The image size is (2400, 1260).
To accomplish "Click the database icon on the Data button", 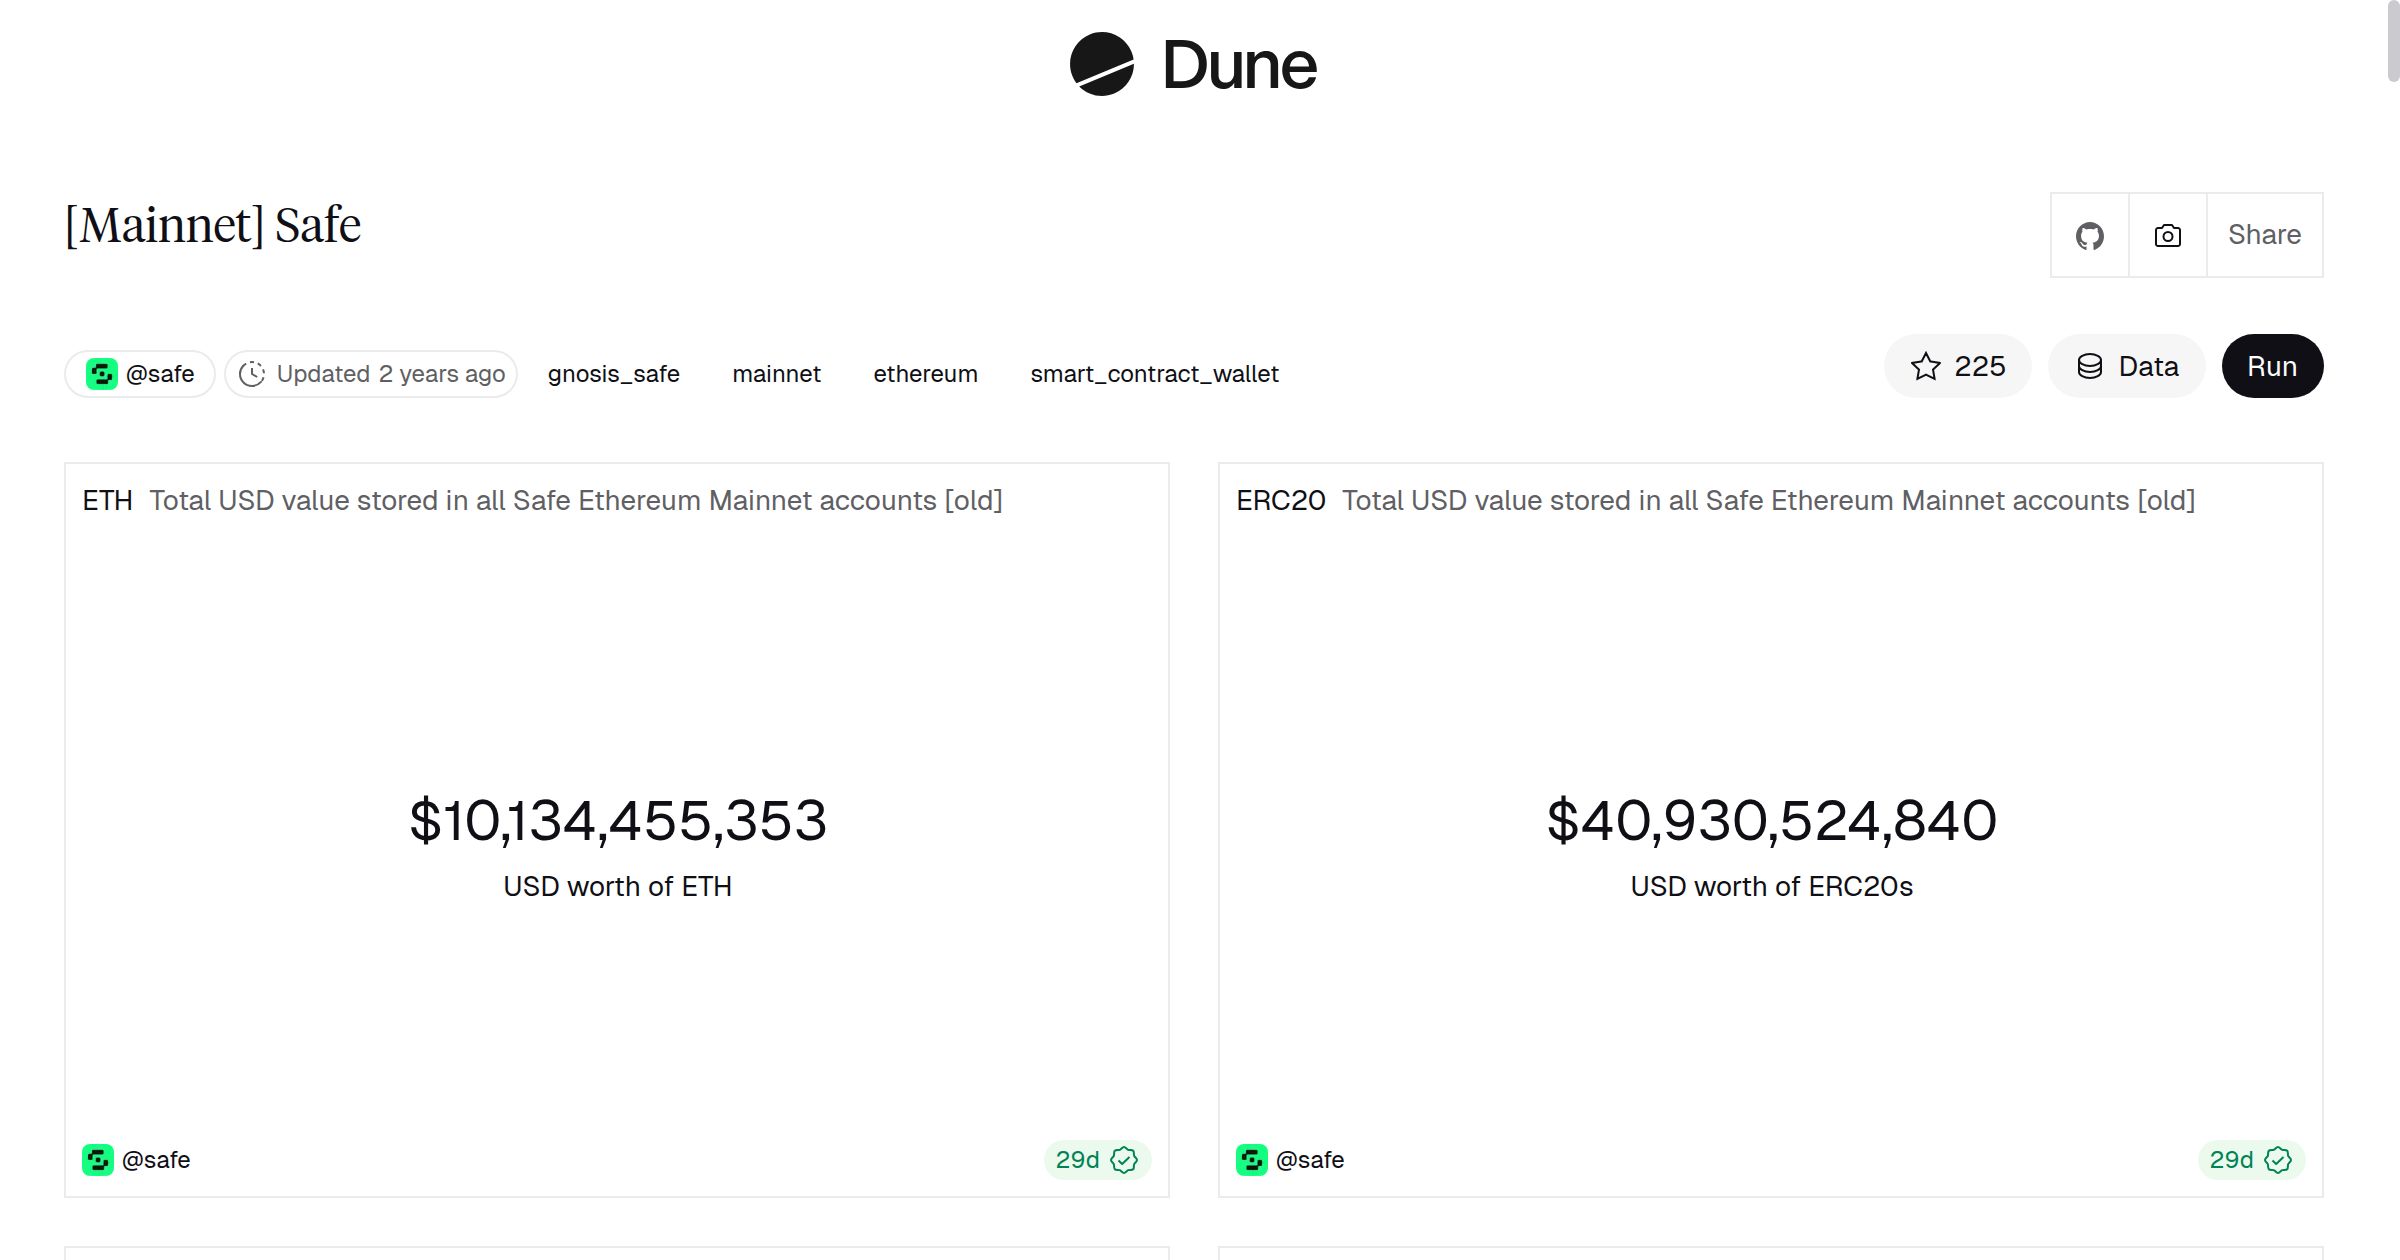I will 2090,366.
